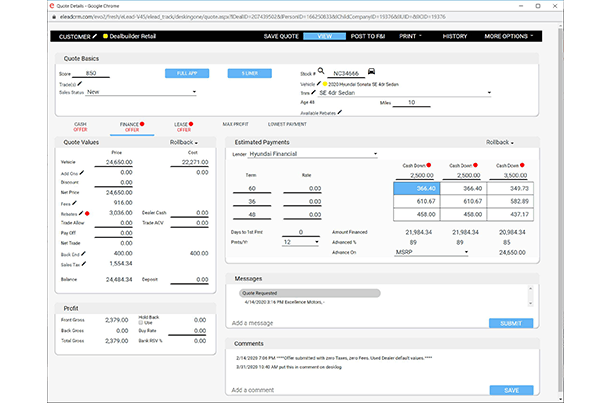Click the Stock # field NC34666
The height and width of the screenshot is (403, 611).
click(x=346, y=73)
